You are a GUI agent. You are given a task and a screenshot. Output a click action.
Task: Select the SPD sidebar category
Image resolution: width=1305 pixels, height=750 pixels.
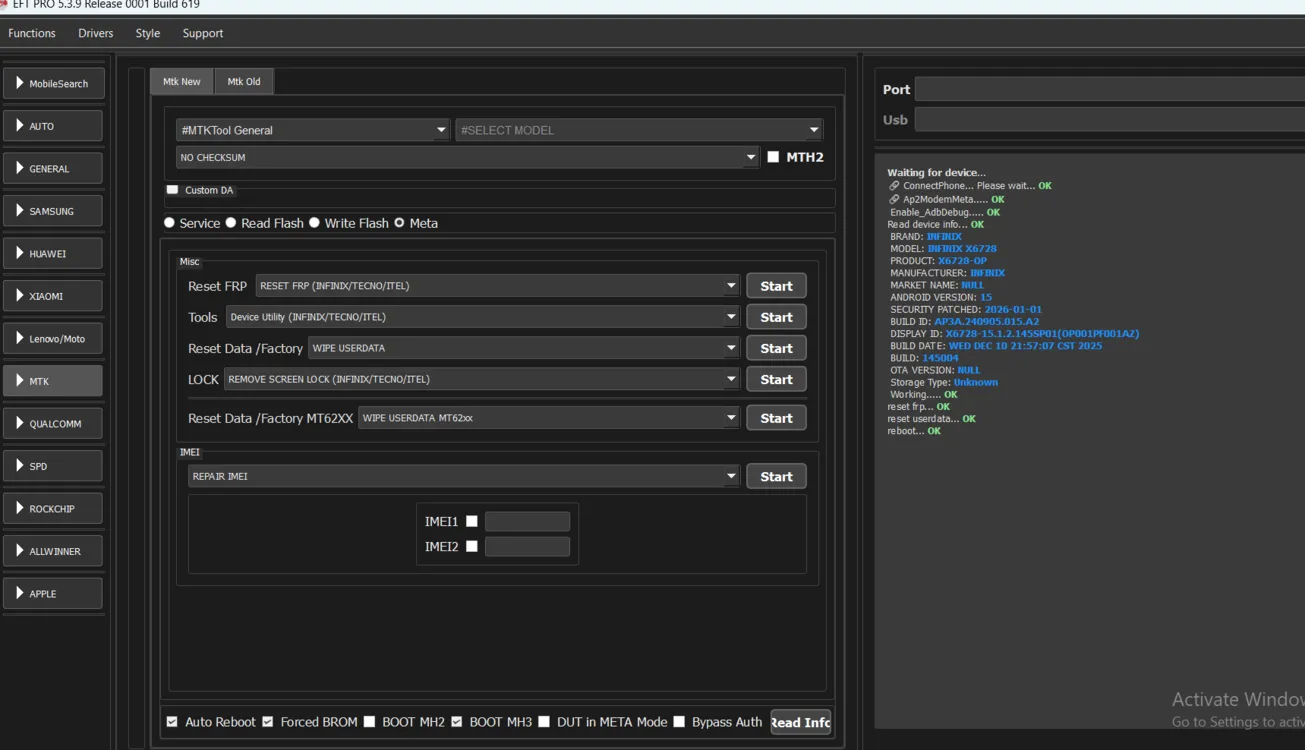click(53, 466)
